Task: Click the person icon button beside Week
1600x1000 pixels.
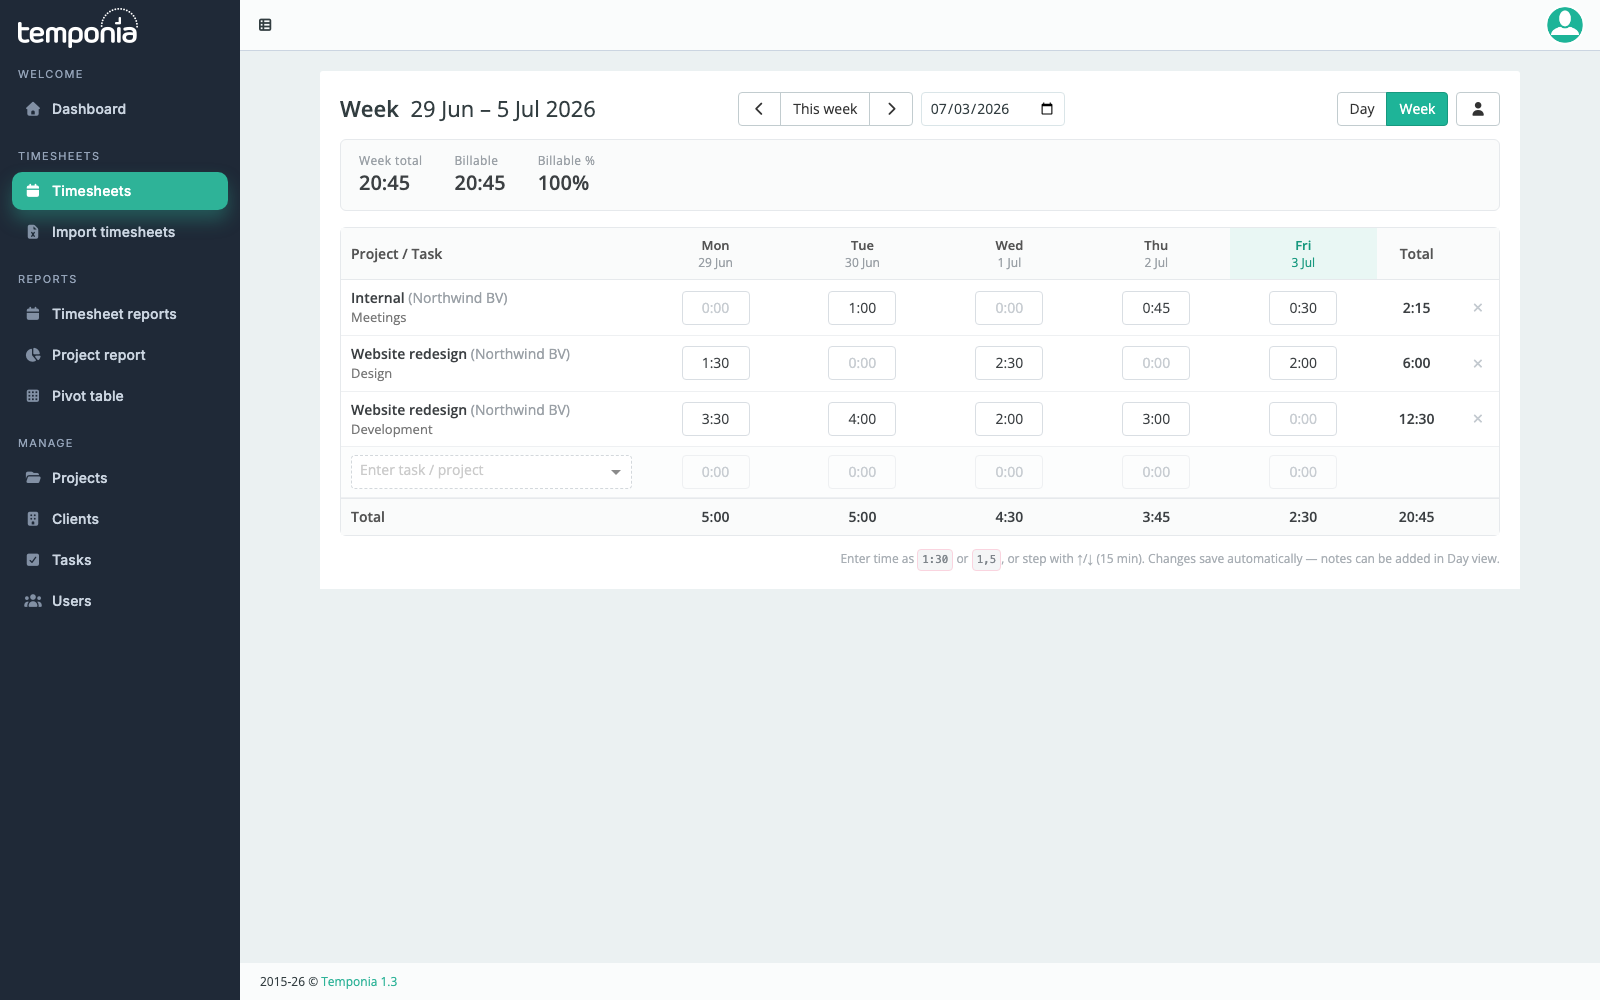Action: click(1477, 109)
